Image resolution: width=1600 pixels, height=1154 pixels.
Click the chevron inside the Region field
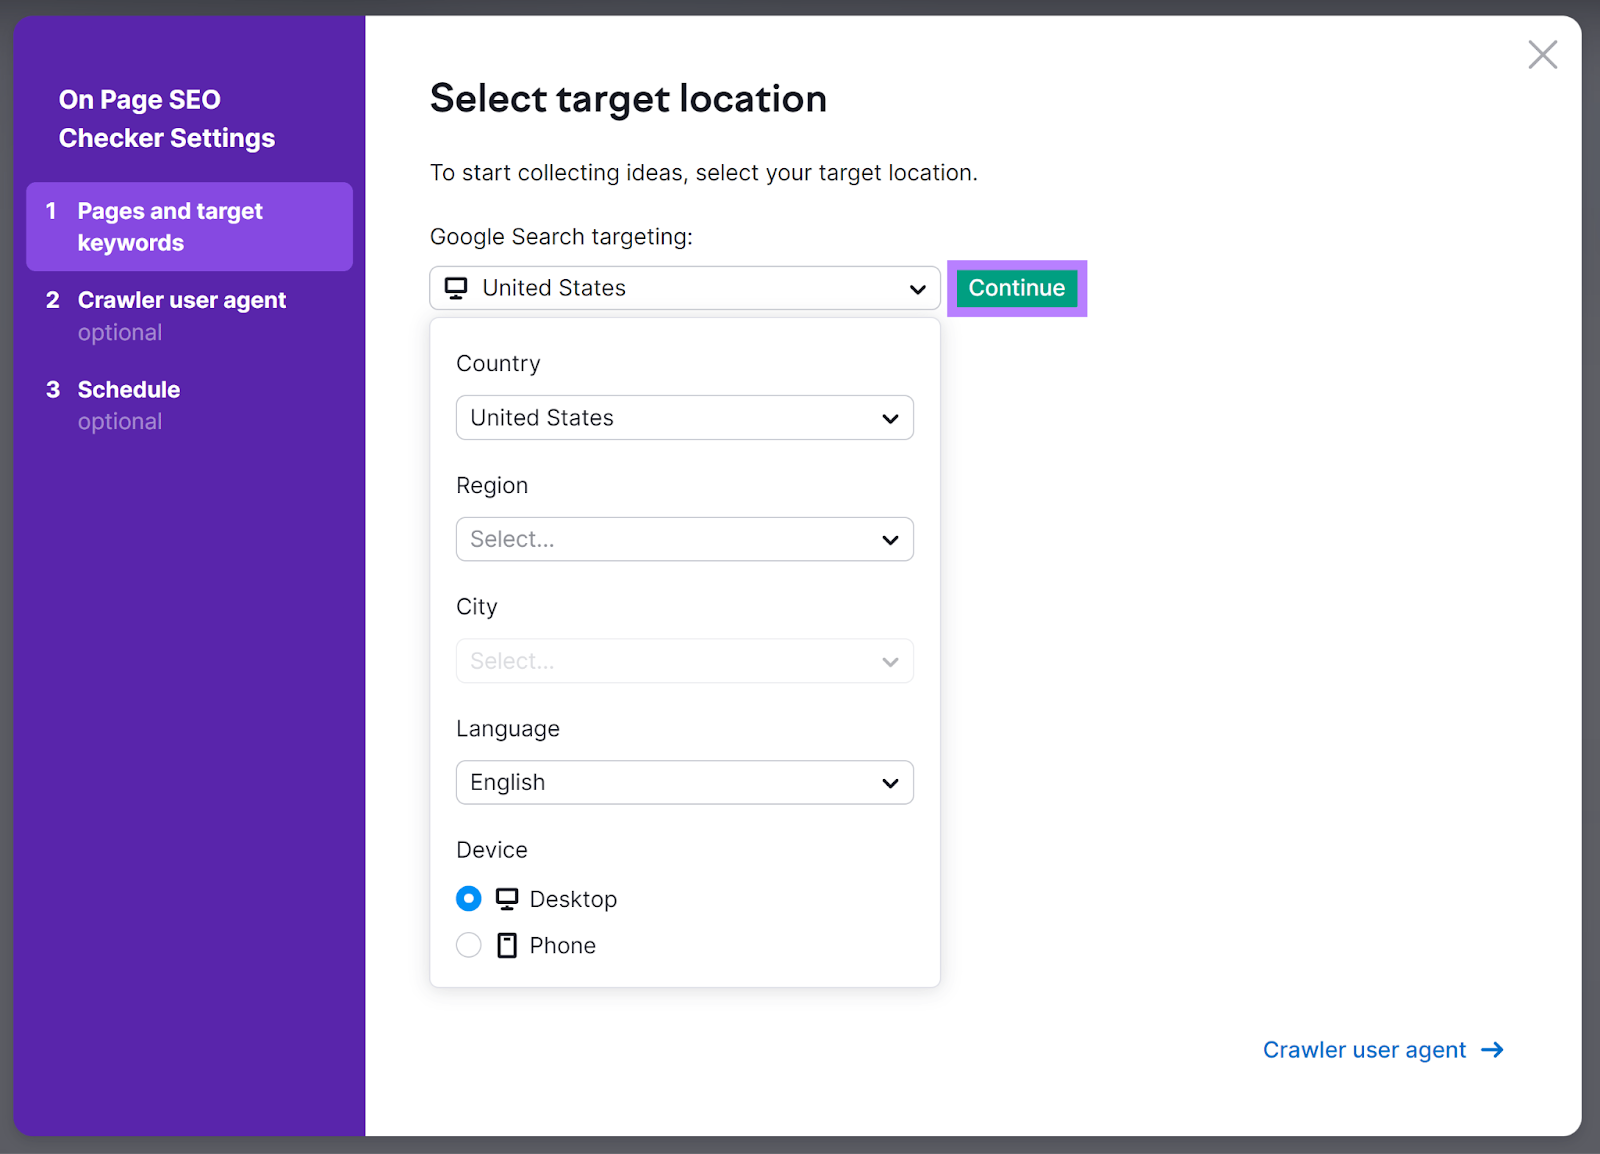pyautogui.click(x=889, y=539)
